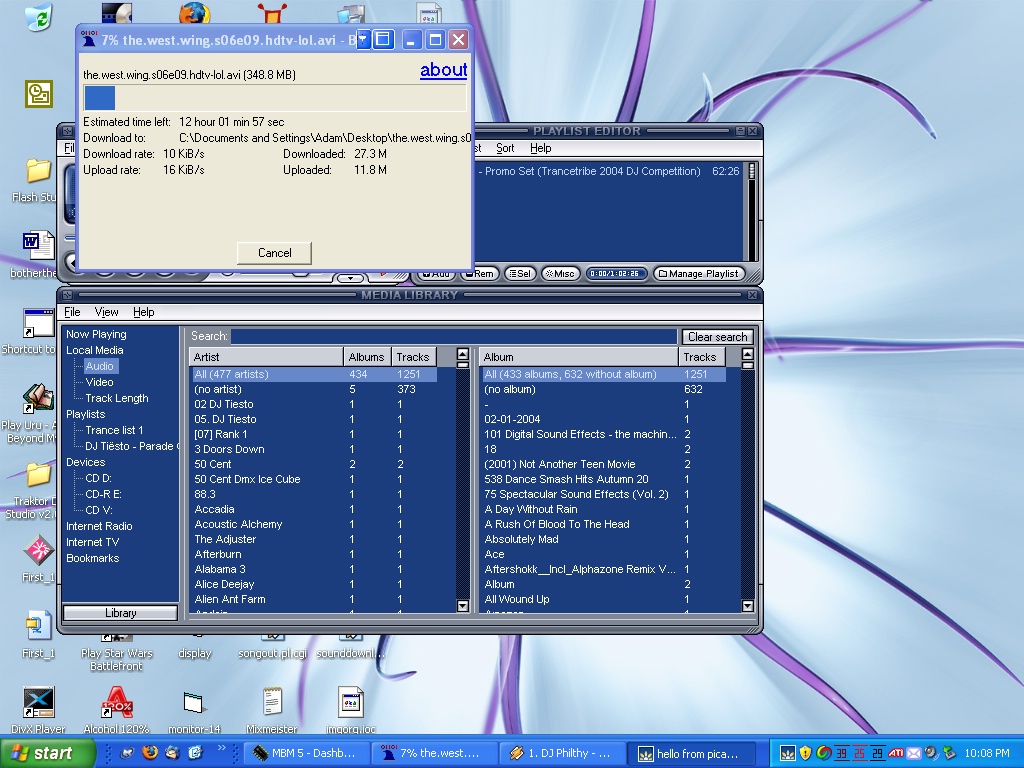Screen dimensions: 1024x768
Task: Click the Clear search button
Action: (x=717, y=336)
